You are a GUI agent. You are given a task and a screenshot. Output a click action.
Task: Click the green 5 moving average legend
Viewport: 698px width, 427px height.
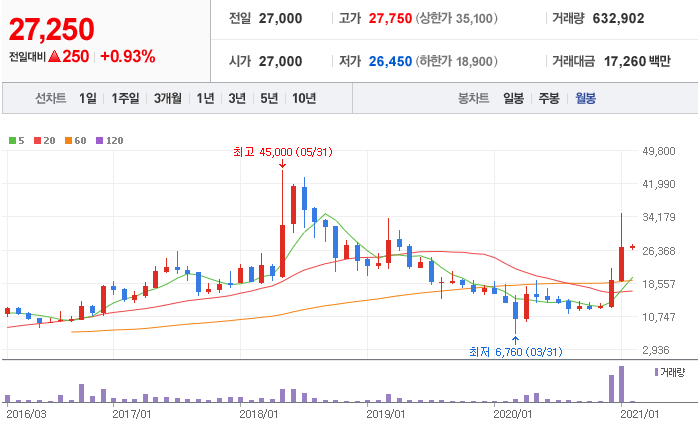tap(17, 141)
